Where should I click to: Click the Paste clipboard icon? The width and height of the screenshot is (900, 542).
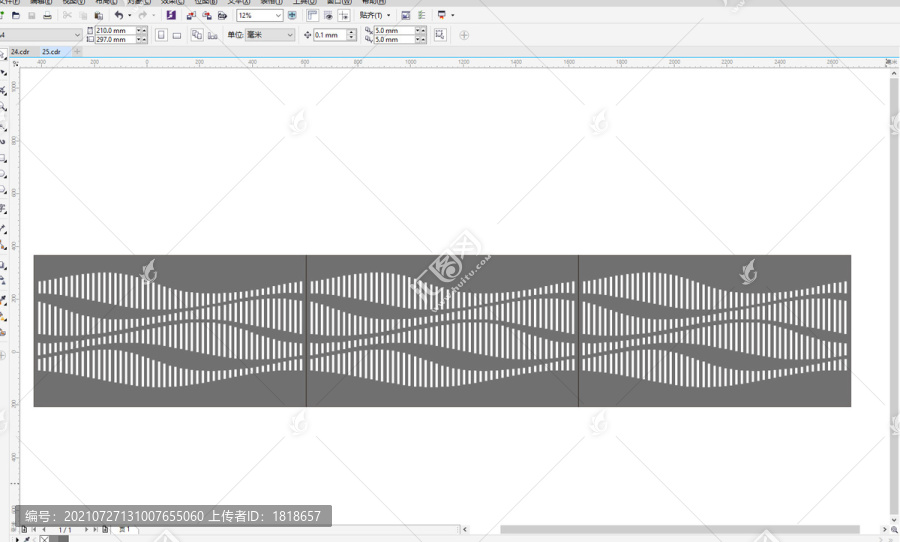point(99,16)
